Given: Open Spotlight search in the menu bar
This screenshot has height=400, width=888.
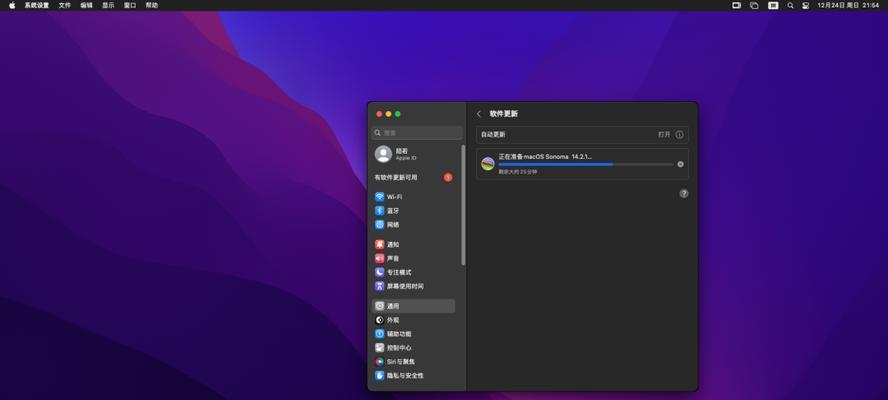Looking at the screenshot, I should 790,5.
